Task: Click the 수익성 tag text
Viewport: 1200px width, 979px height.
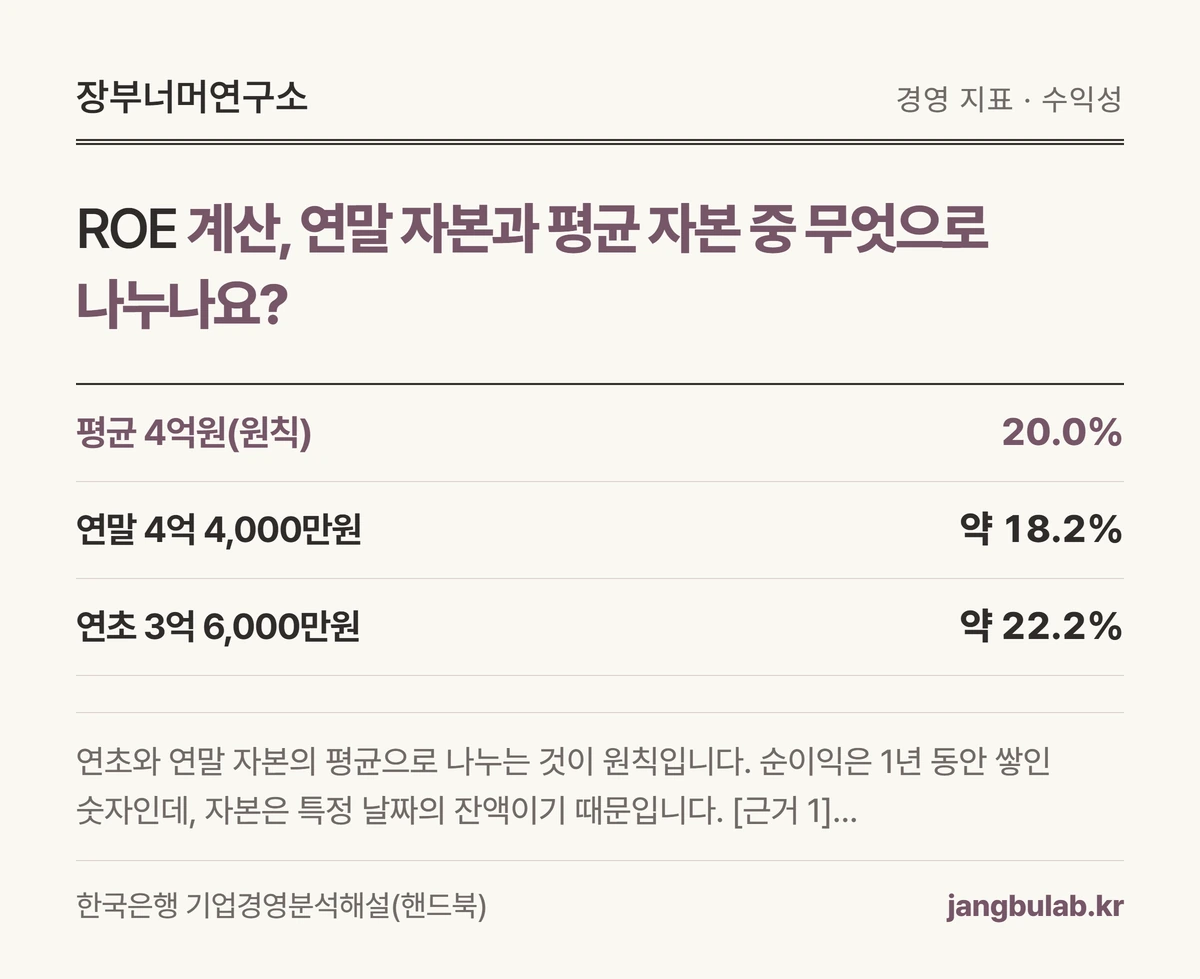Action: click(x=1082, y=100)
